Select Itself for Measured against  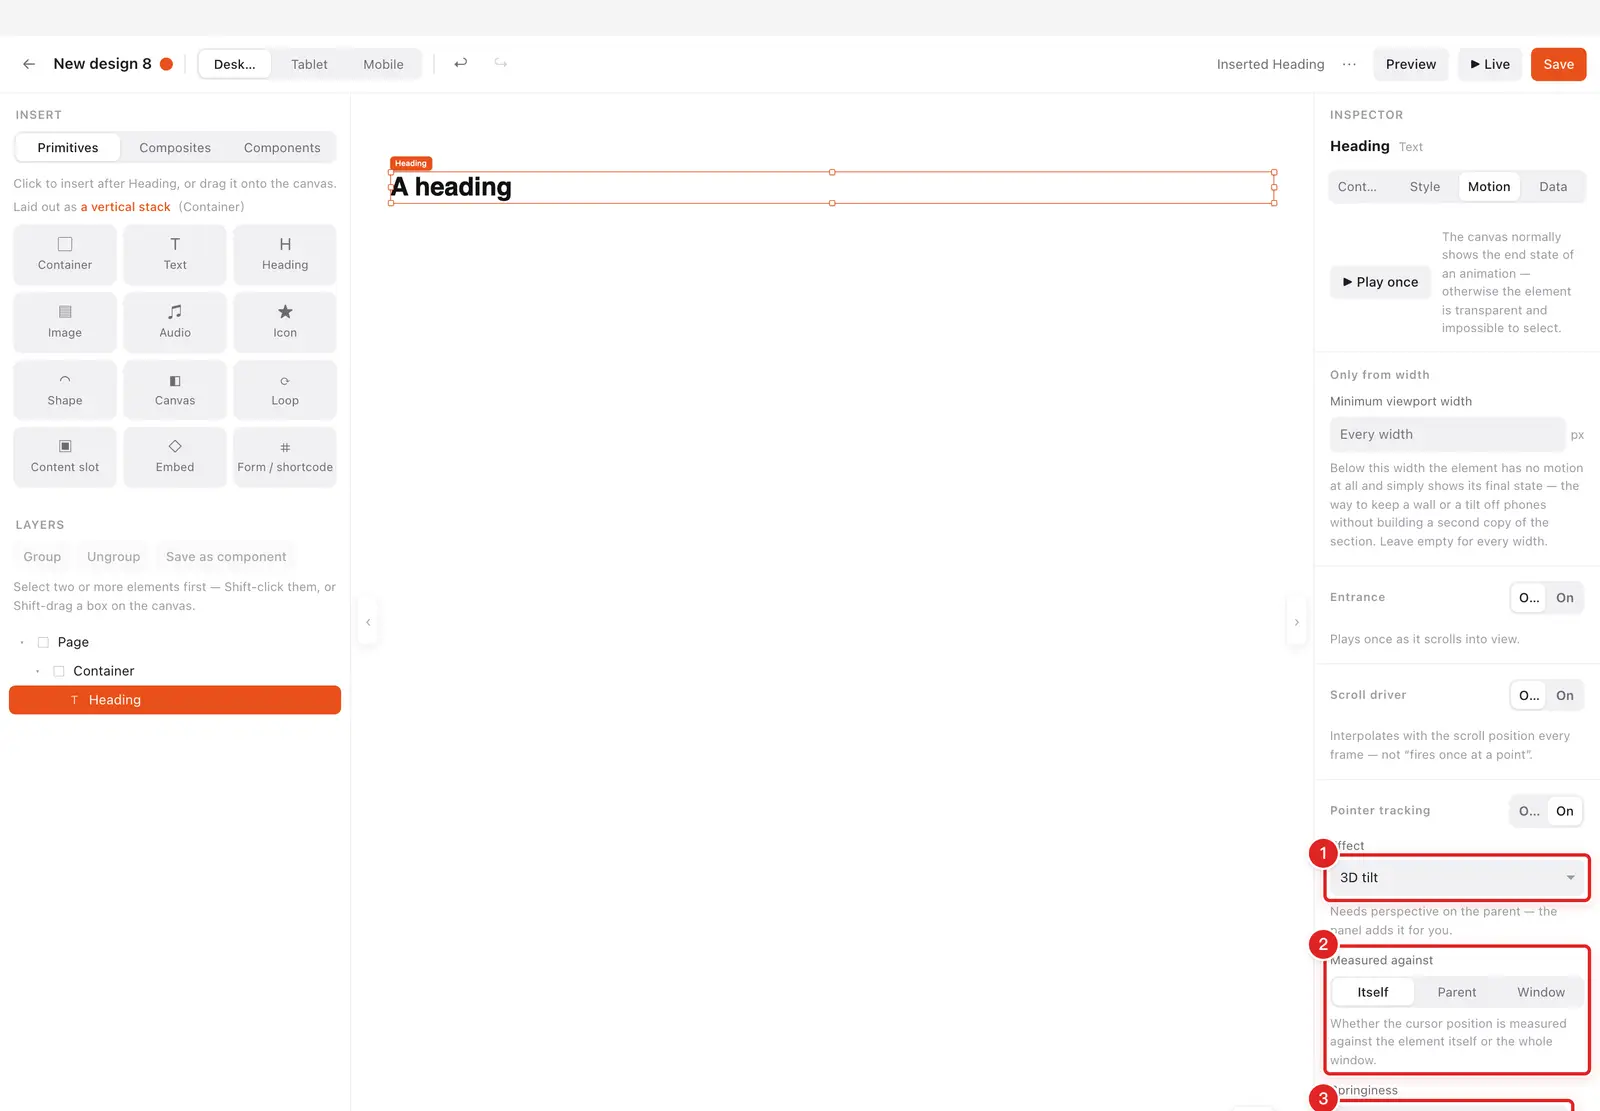click(1373, 992)
